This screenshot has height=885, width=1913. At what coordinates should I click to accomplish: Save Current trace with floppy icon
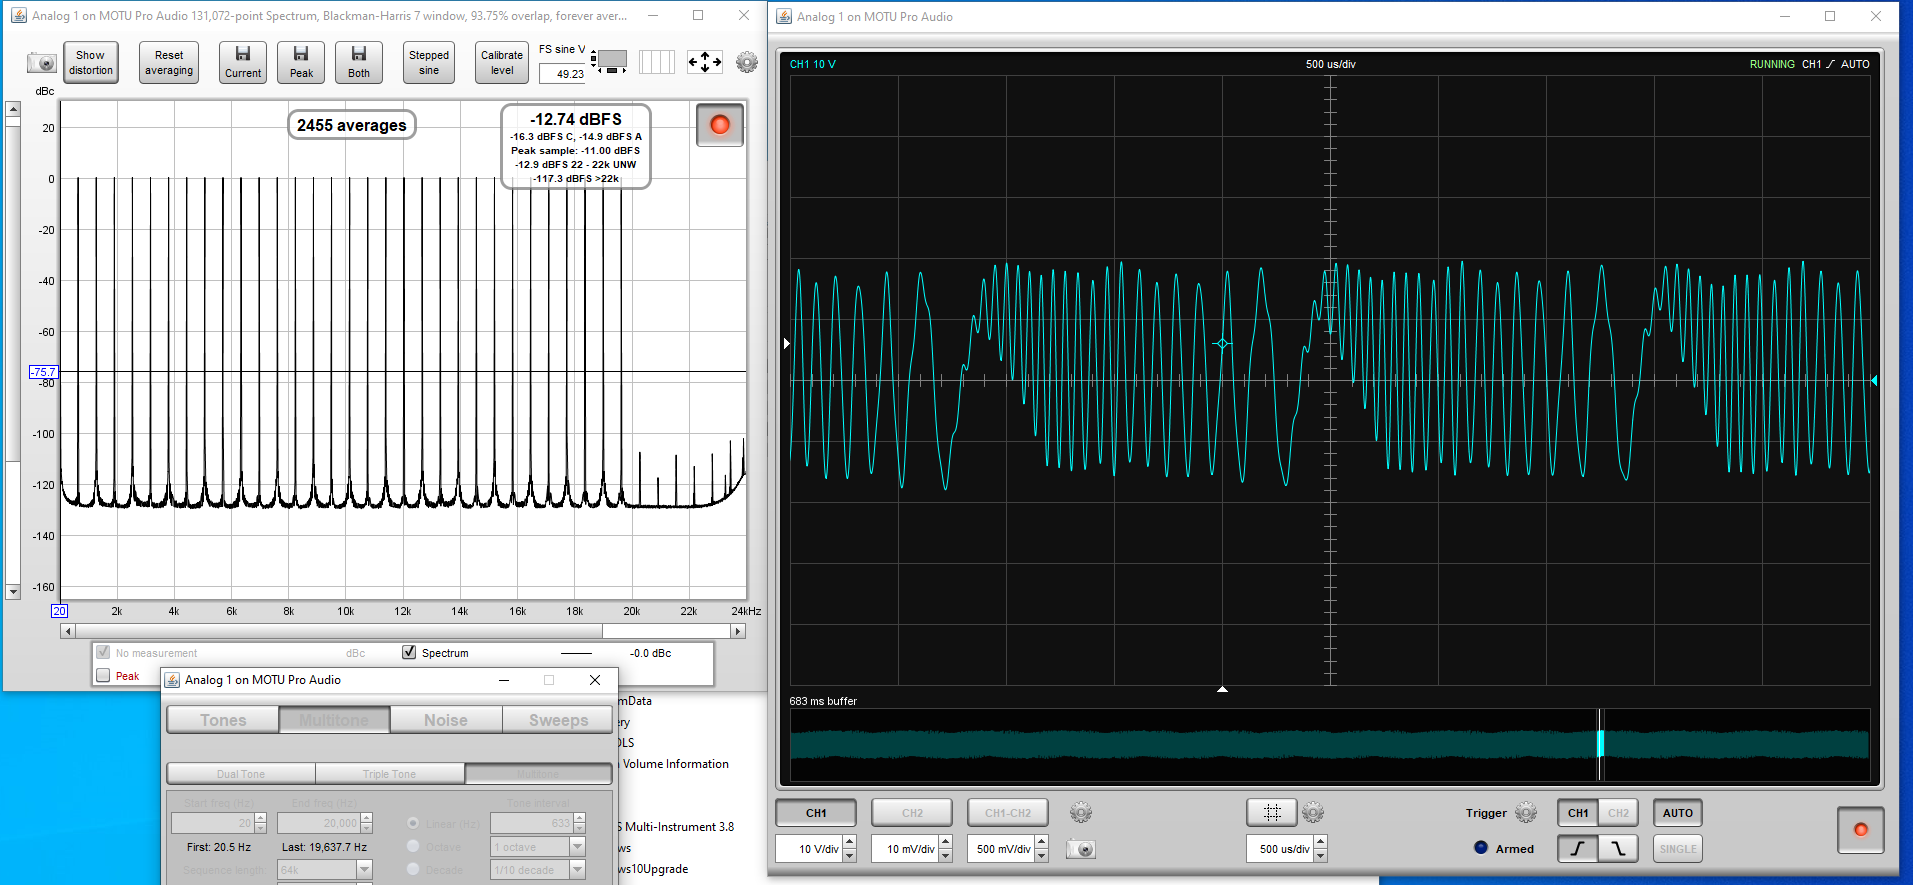243,62
